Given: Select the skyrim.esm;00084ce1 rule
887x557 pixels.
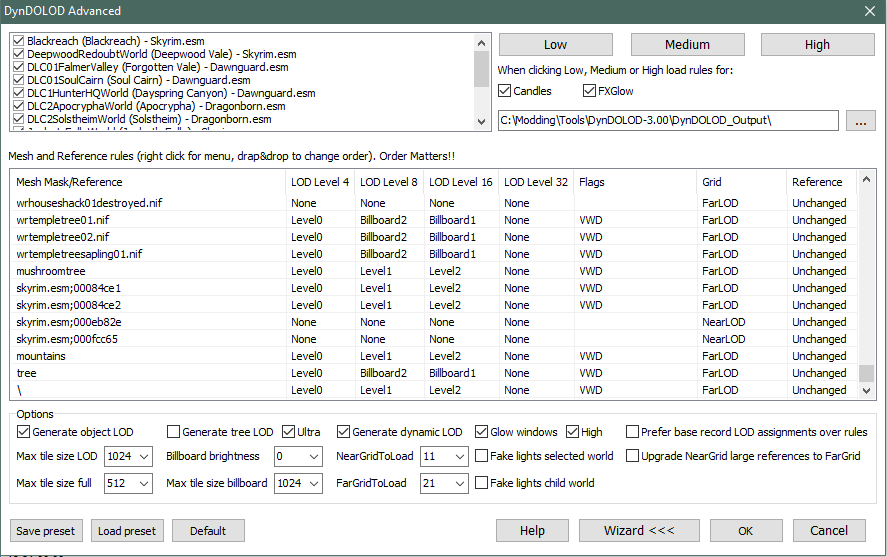Looking at the screenshot, I should click(433, 288).
